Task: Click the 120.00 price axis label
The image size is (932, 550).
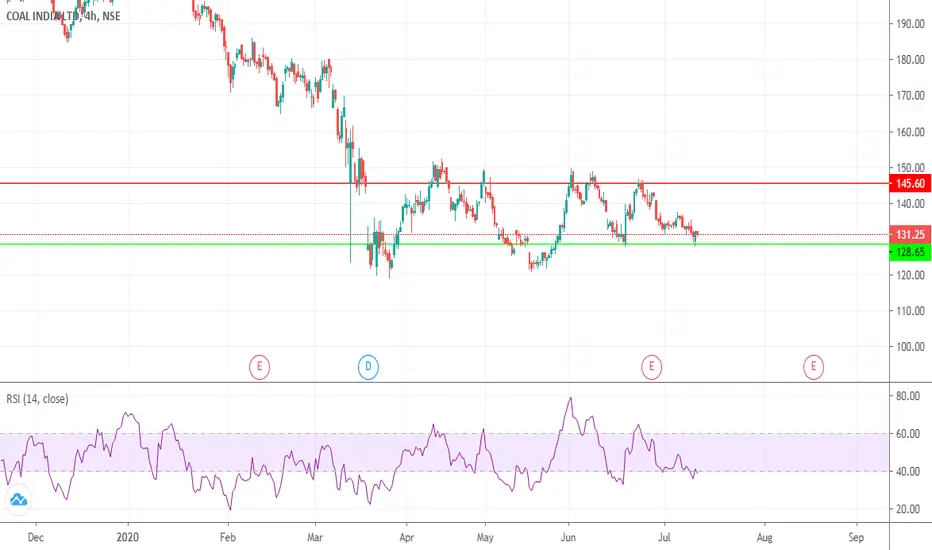Action: click(x=910, y=275)
